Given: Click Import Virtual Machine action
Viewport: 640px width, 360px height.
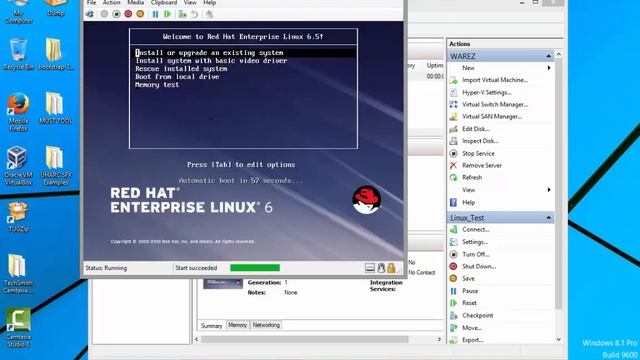Looking at the screenshot, I should coord(495,80).
